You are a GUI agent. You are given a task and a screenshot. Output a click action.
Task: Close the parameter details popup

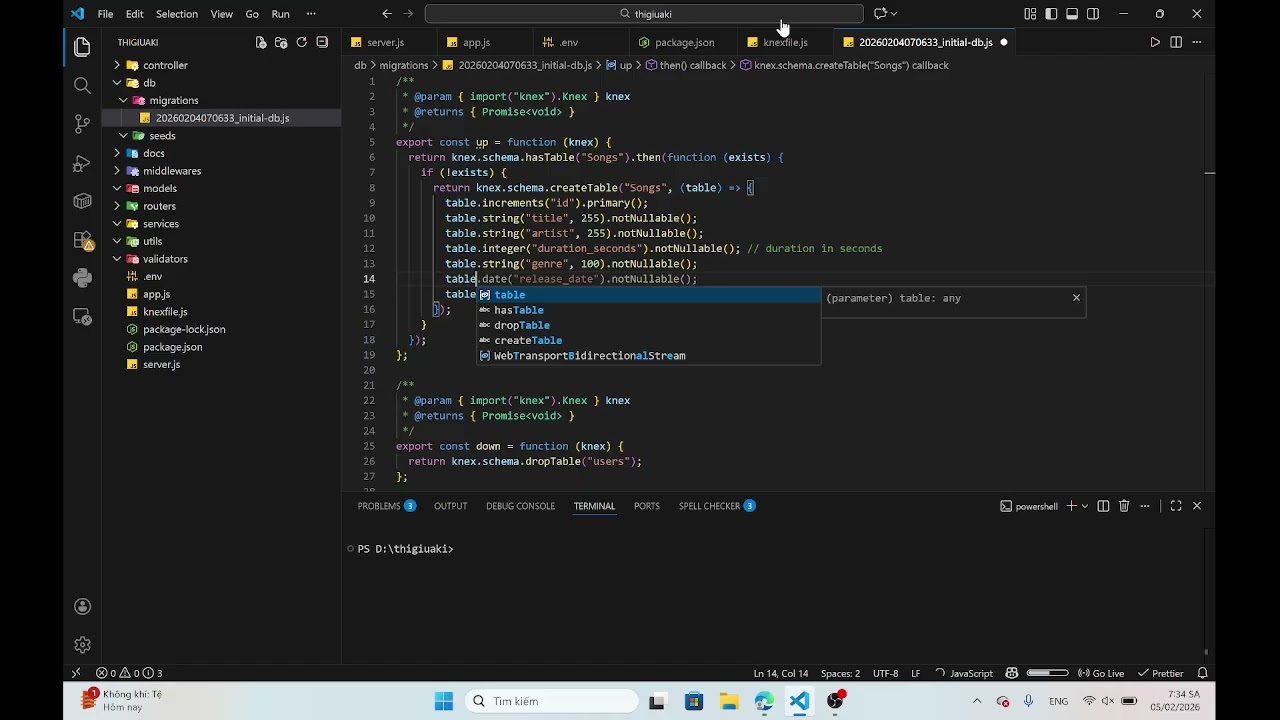coord(1076,298)
